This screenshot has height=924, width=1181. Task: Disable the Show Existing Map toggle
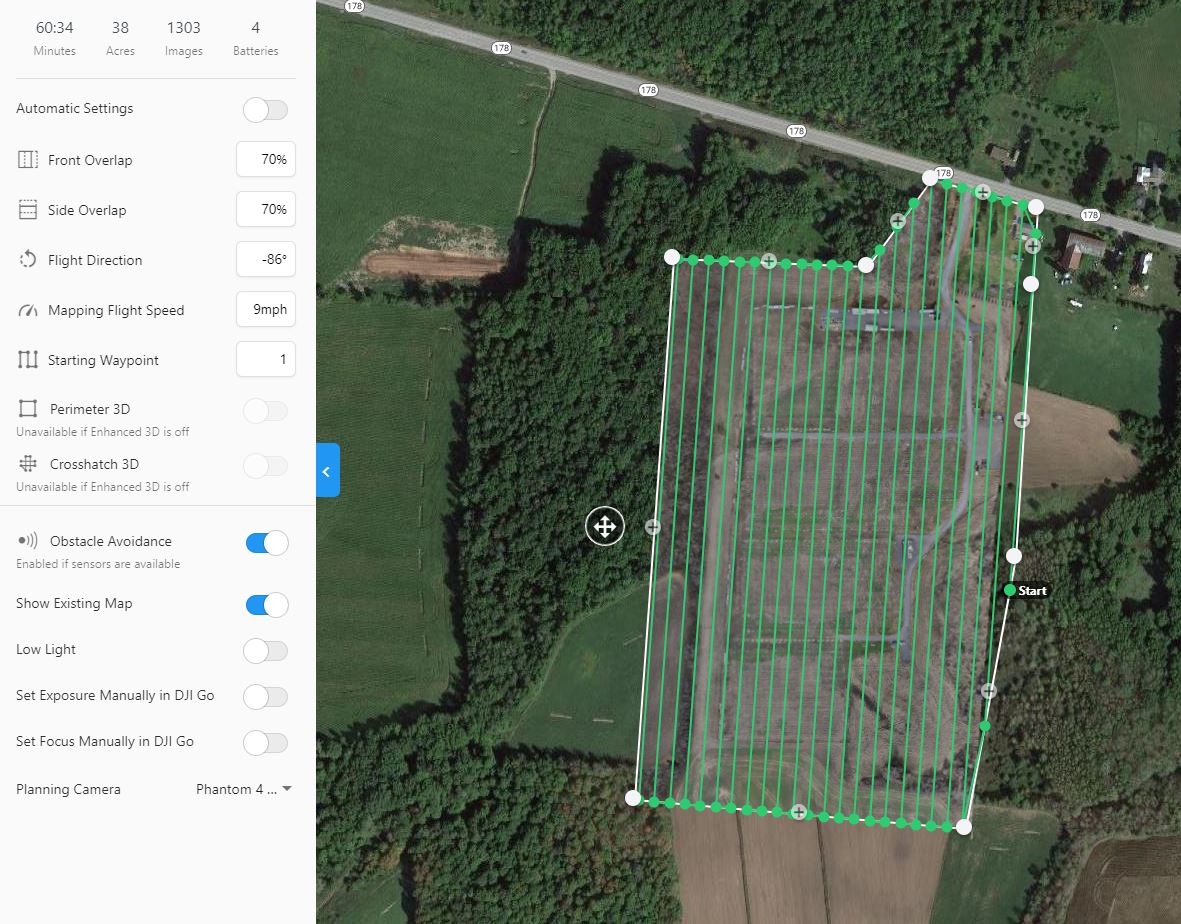(267, 605)
